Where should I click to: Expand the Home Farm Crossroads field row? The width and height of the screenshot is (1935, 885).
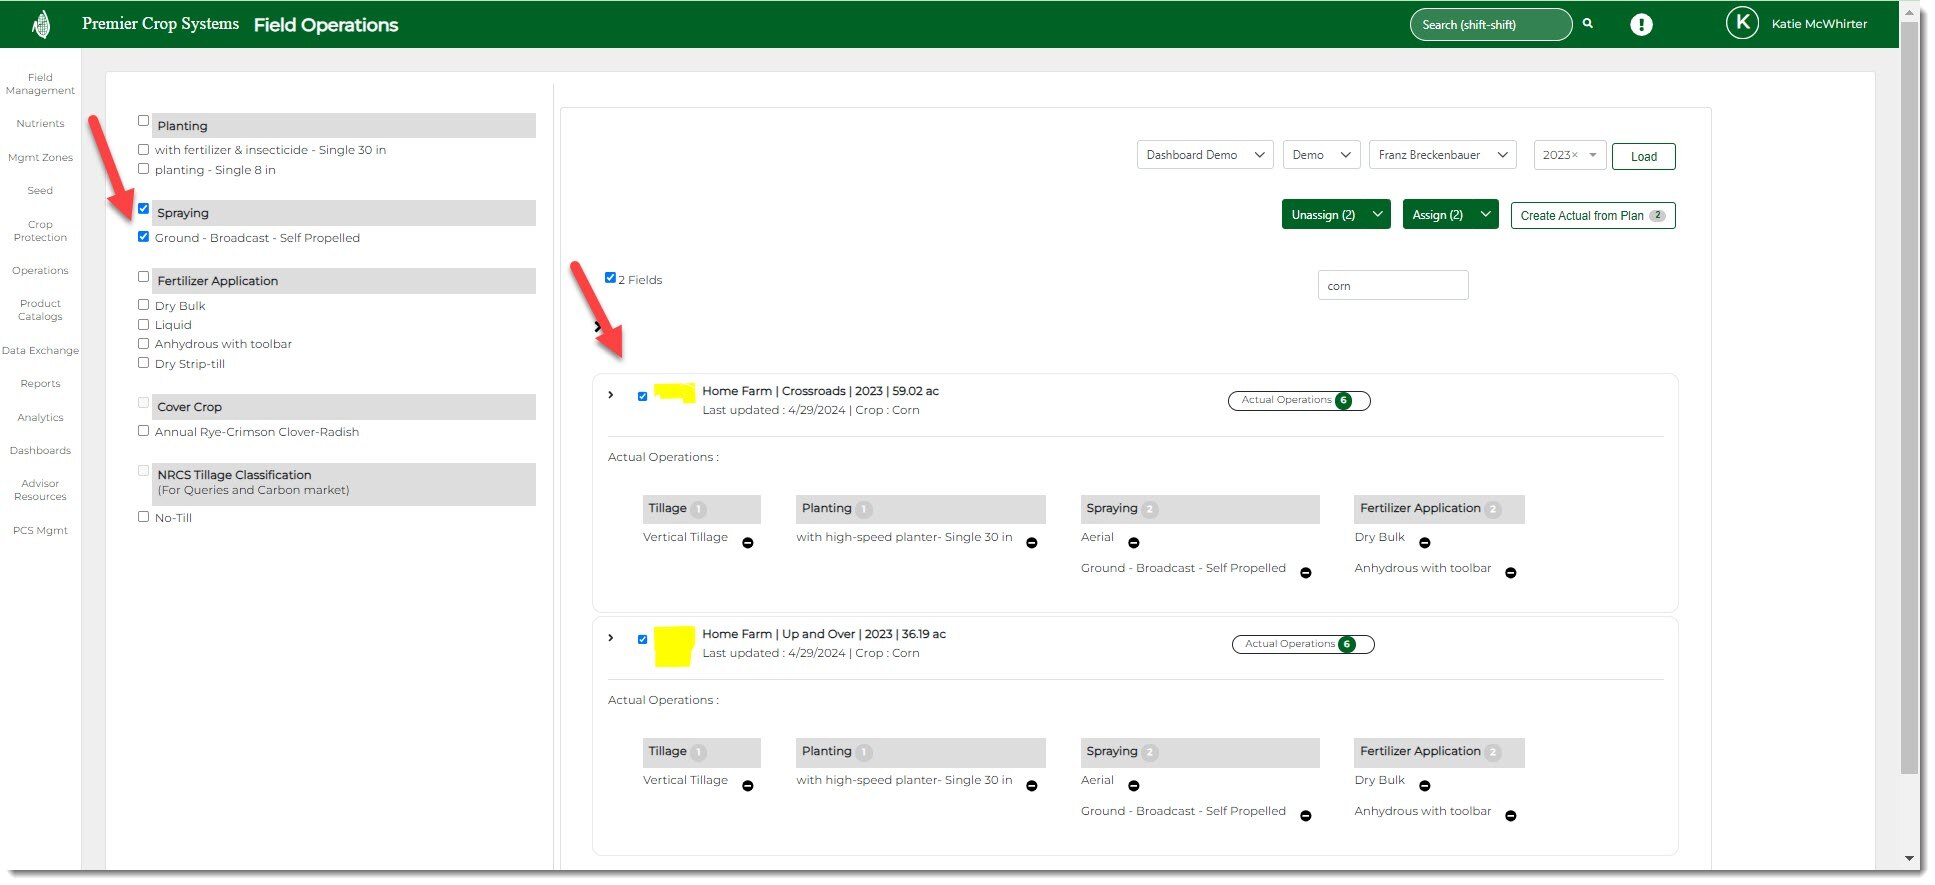(611, 395)
